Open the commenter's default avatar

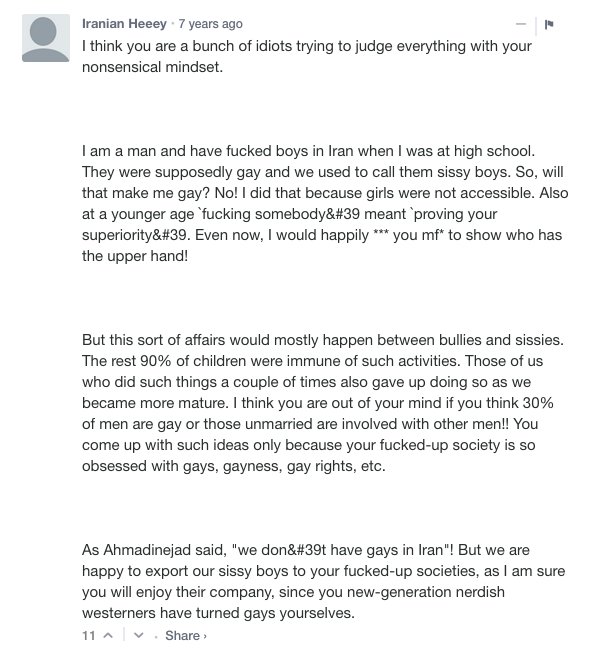46,38
